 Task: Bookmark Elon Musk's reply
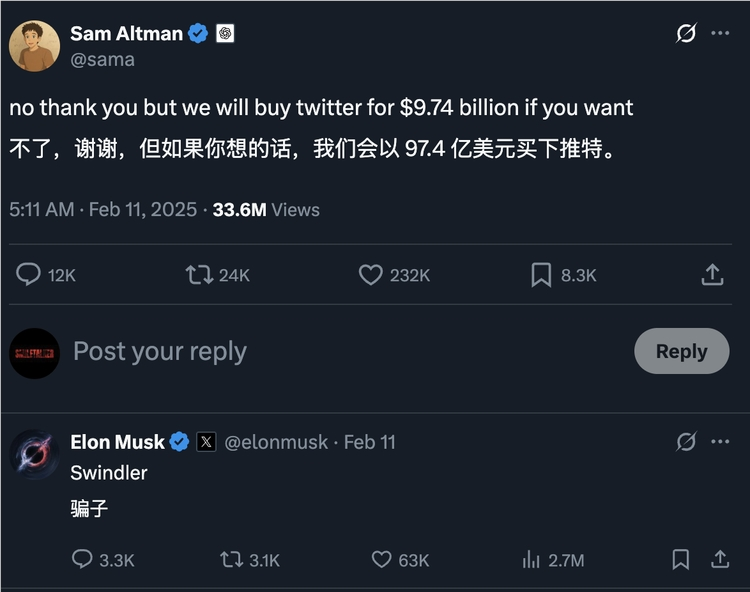[x=681, y=560]
